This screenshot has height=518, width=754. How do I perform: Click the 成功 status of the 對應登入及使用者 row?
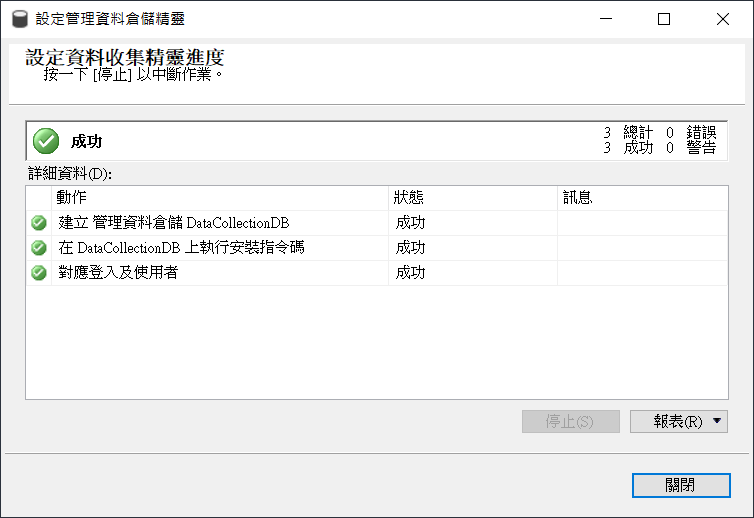click(410, 273)
